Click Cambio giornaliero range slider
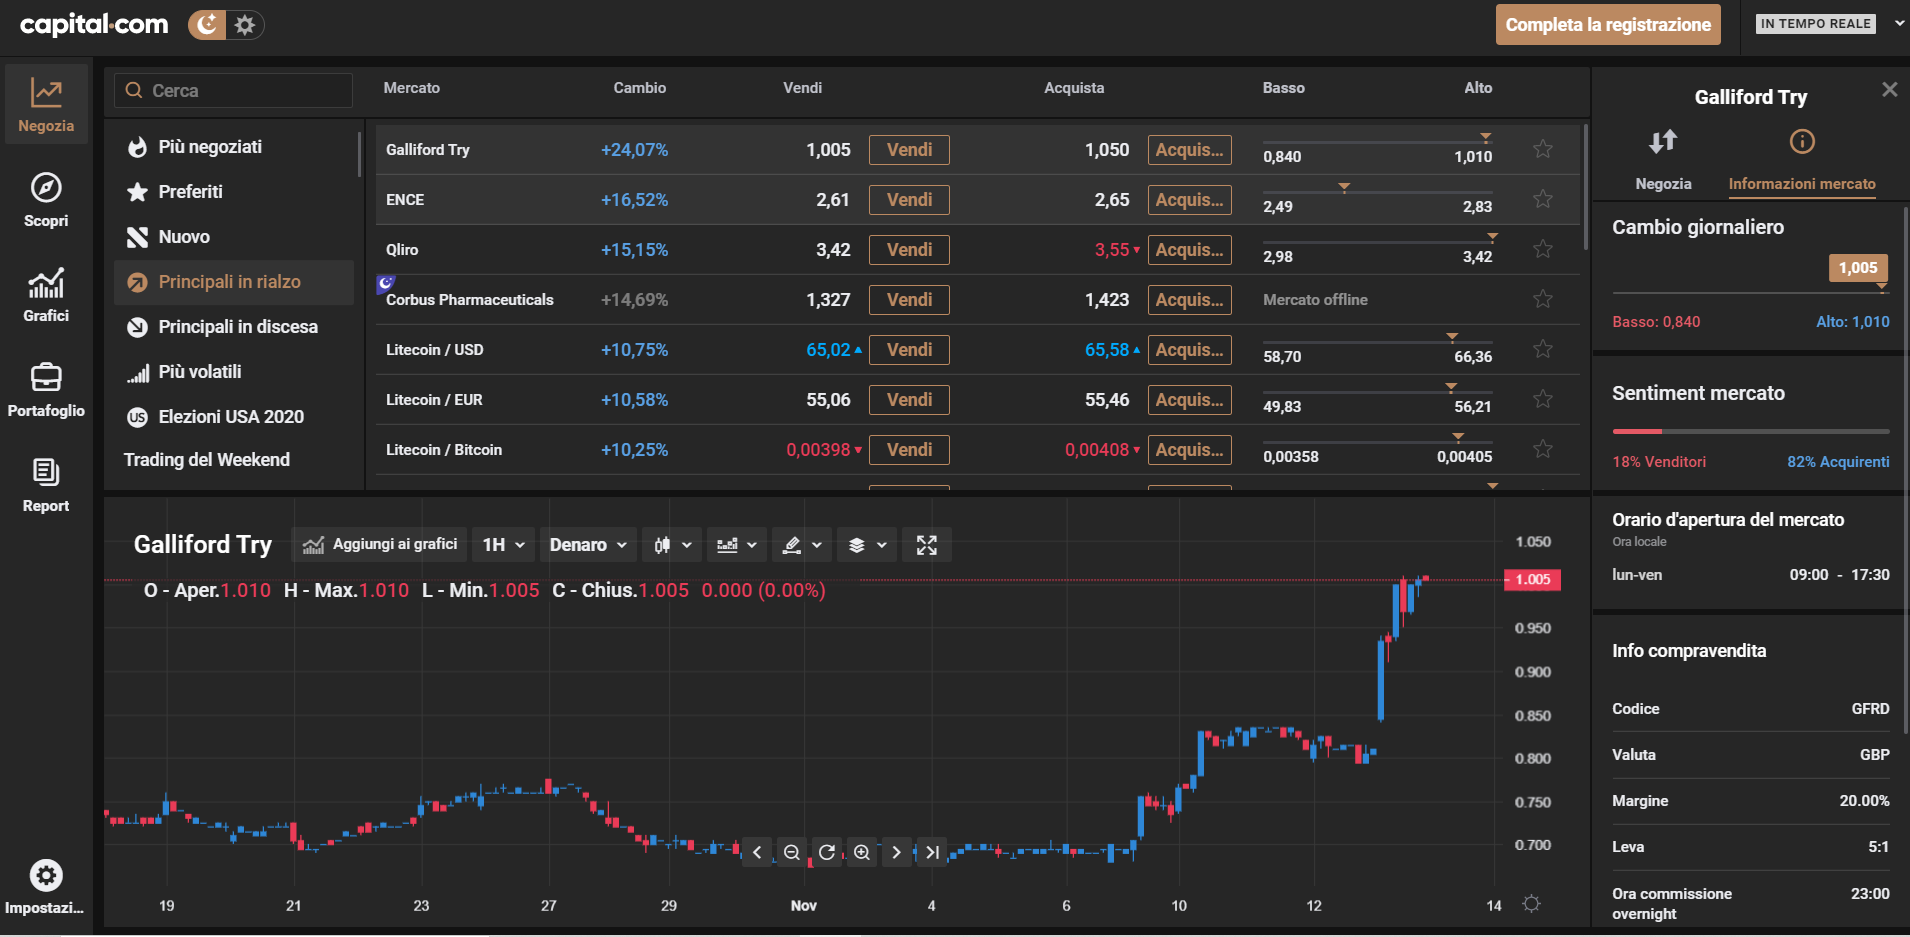The width and height of the screenshot is (1910, 937). [x=1750, y=293]
